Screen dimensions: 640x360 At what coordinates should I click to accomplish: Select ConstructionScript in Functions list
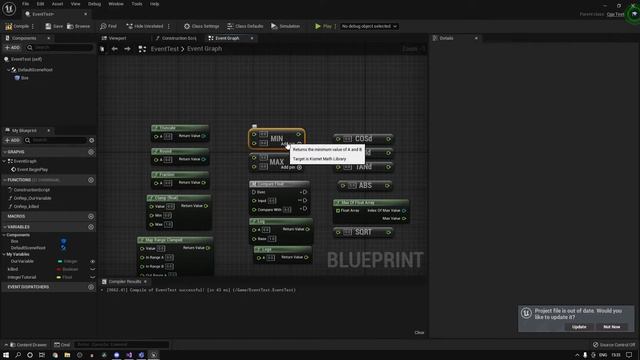(x=29, y=190)
